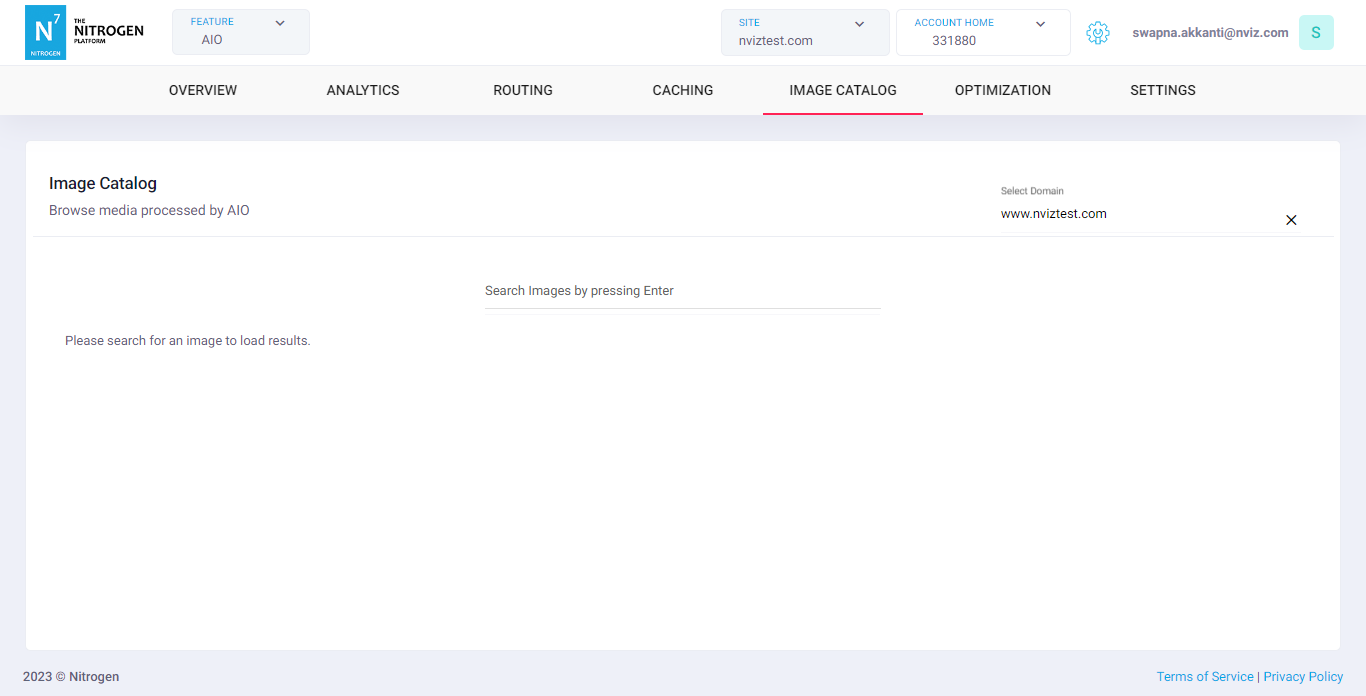This screenshot has width=1366, height=696.
Task: Click swapna.akkanti@nviz.com account email
Action: tap(1210, 32)
